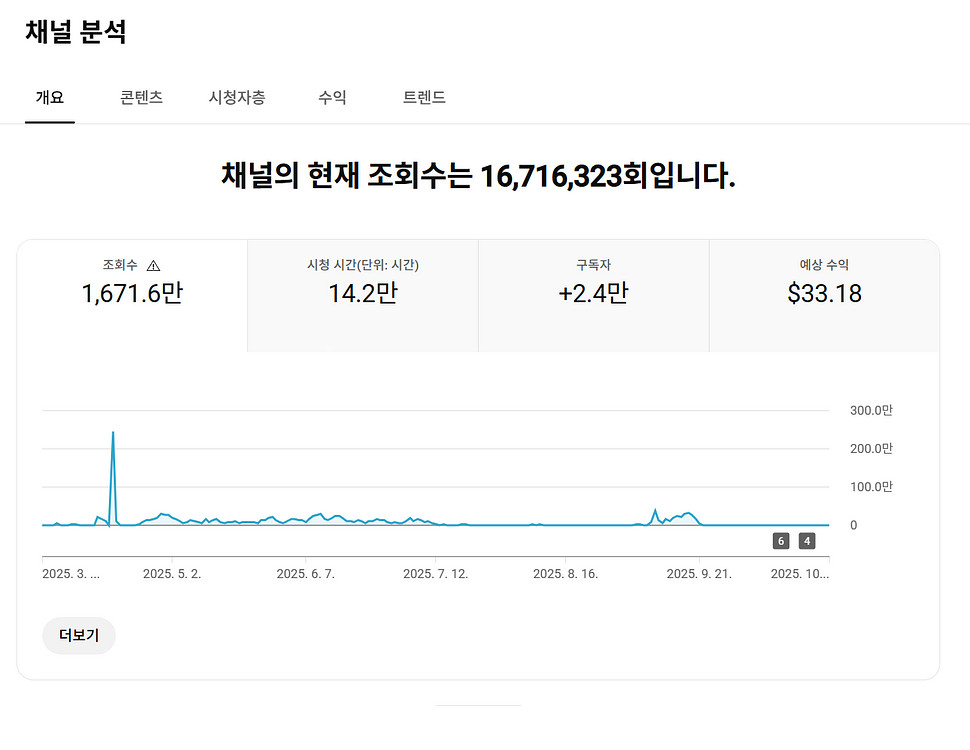Click the dark 6 badge below the chart

pos(780,540)
